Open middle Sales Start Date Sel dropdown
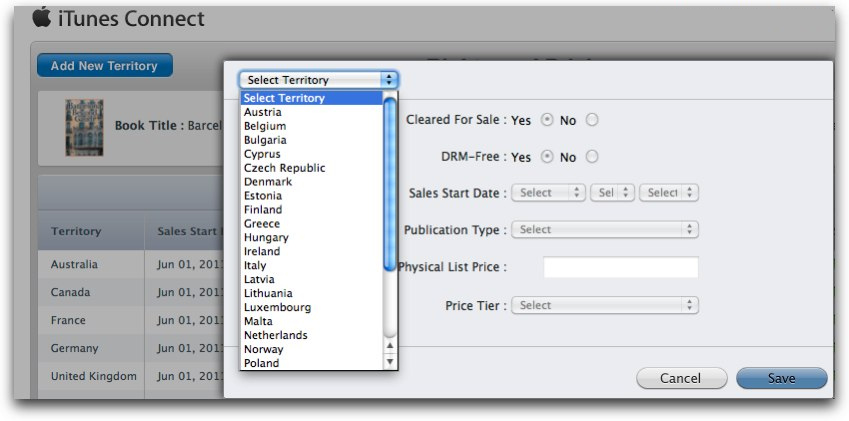This screenshot has height=421, width=849. click(x=612, y=193)
